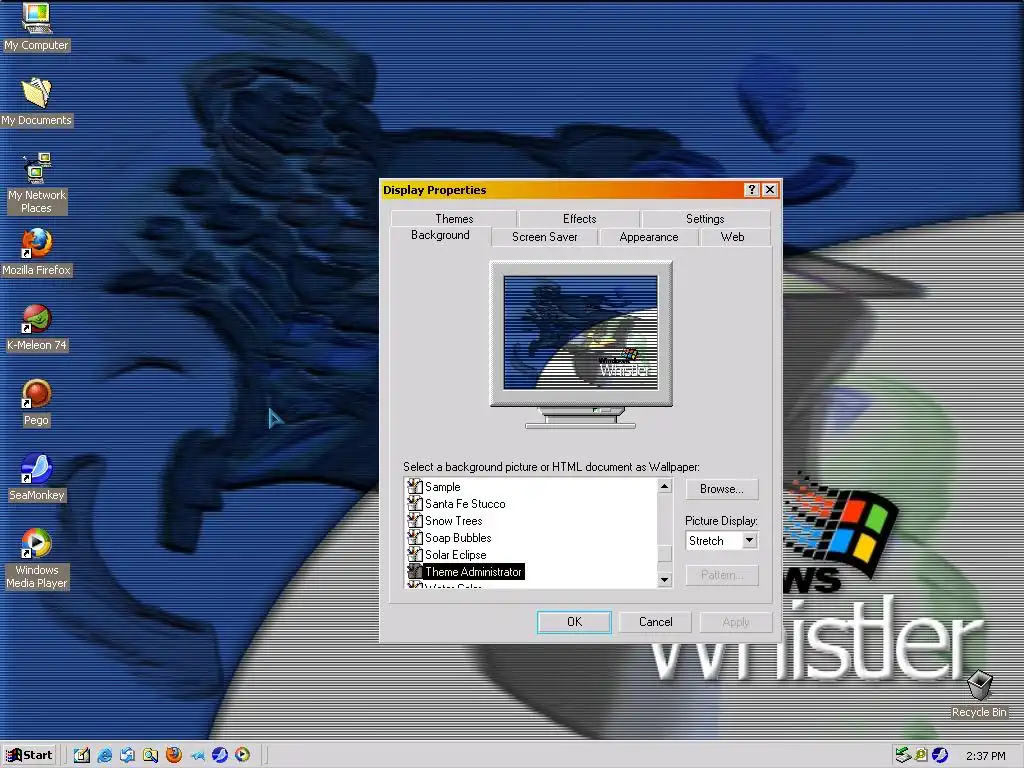Click the monitor wallpaper preview
Screen dimensions: 1024x768
pos(581,332)
